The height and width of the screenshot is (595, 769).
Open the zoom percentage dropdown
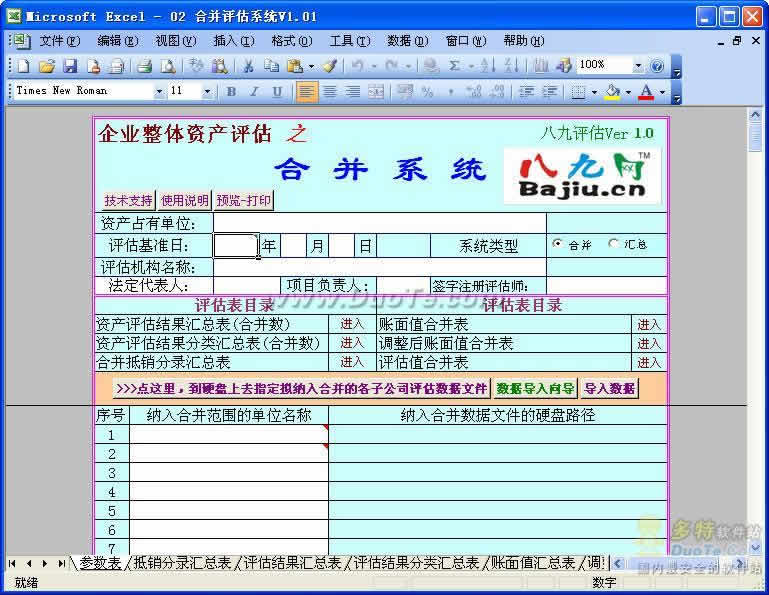tap(638, 65)
